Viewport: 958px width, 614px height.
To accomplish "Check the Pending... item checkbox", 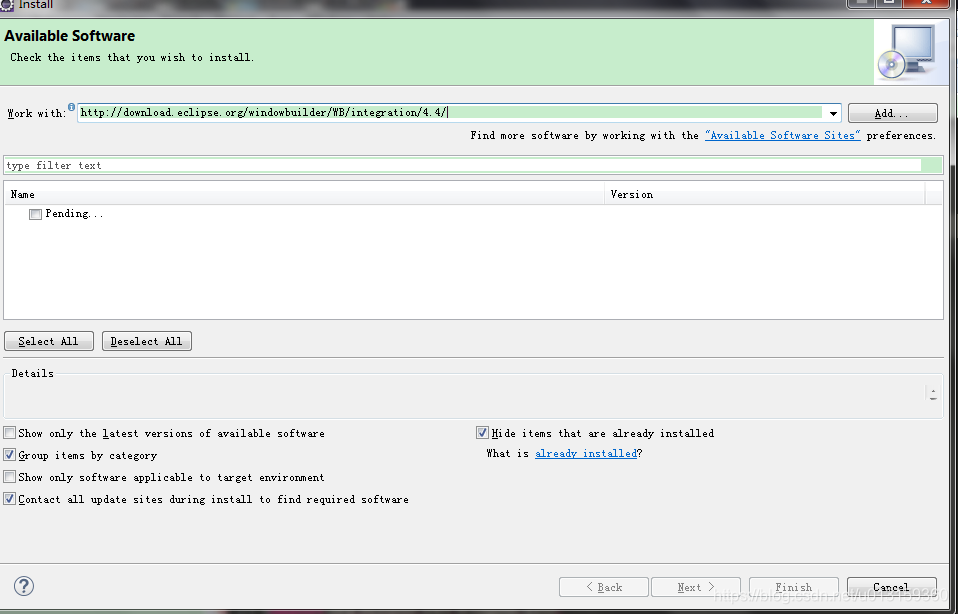I will 35,214.
